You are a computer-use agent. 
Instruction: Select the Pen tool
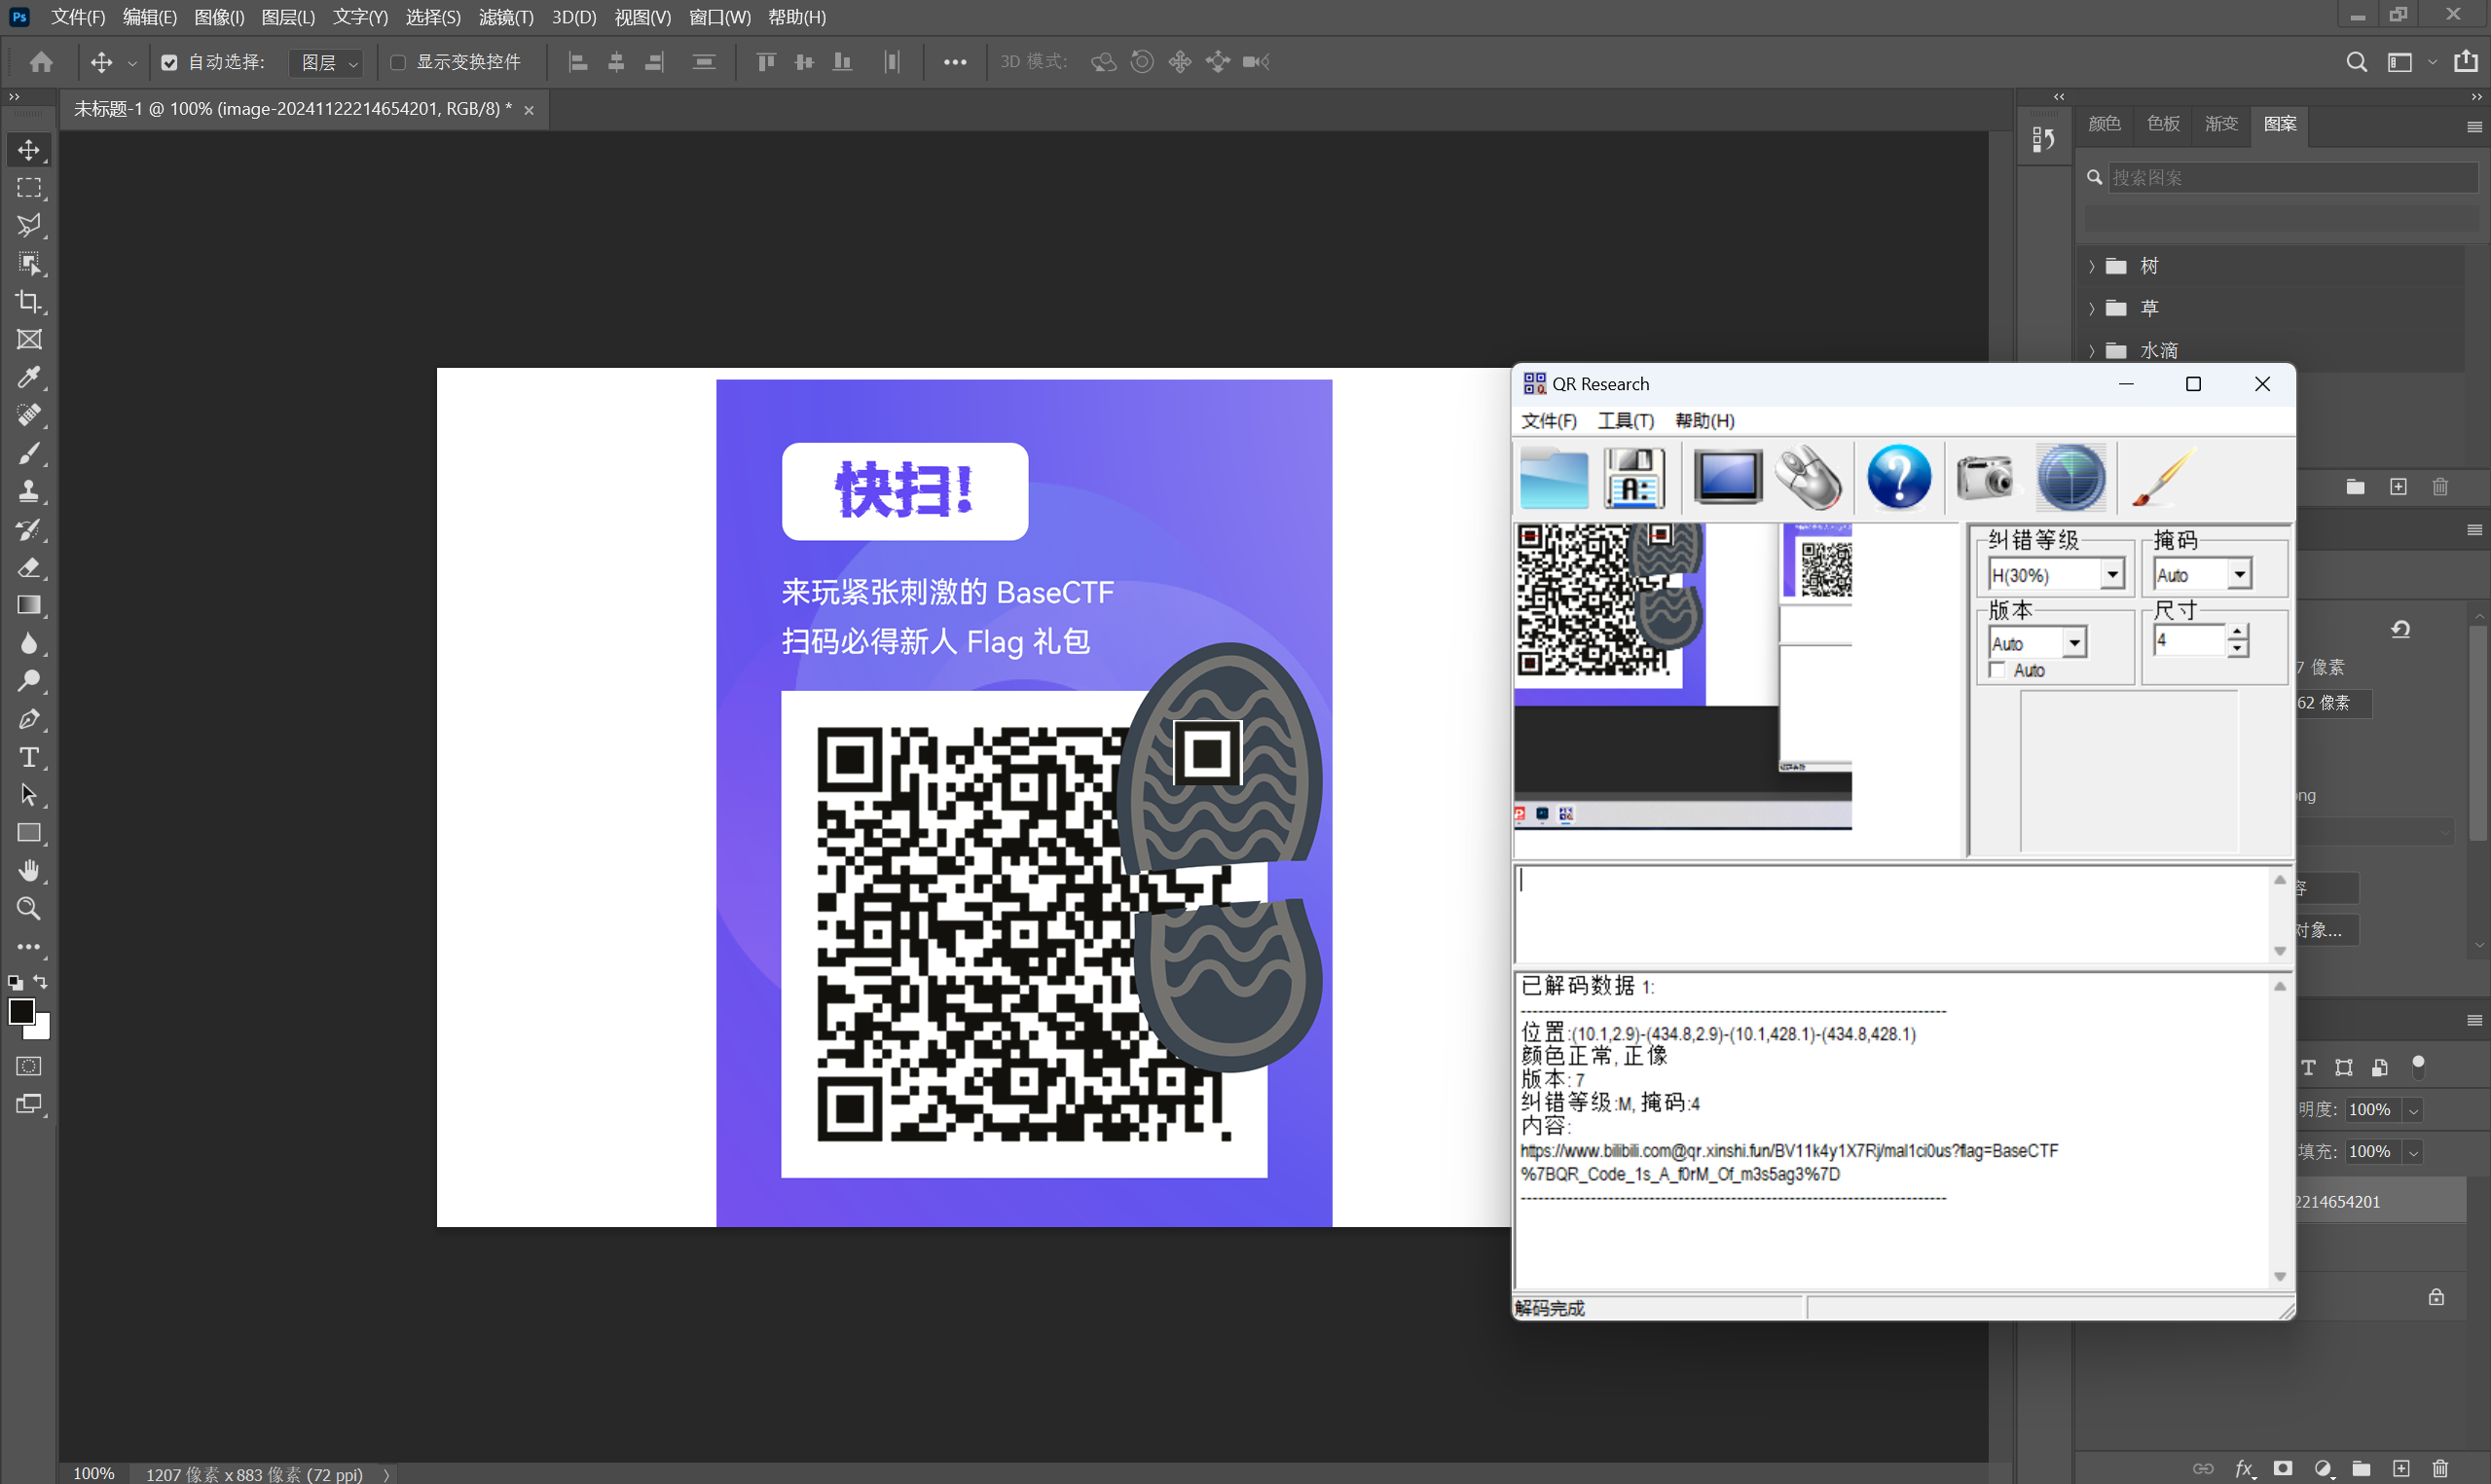click(29, 719)
